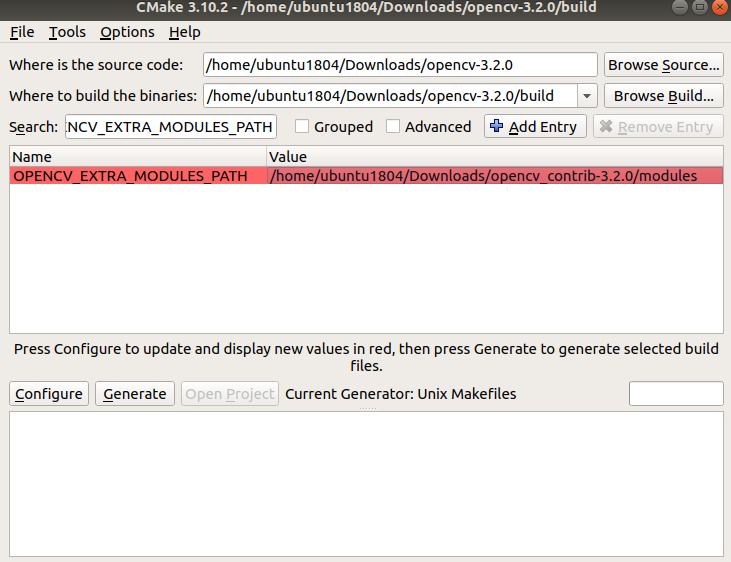731x562 pixels.
Task: Click inside the empty output log area
Action: [366, 484]
